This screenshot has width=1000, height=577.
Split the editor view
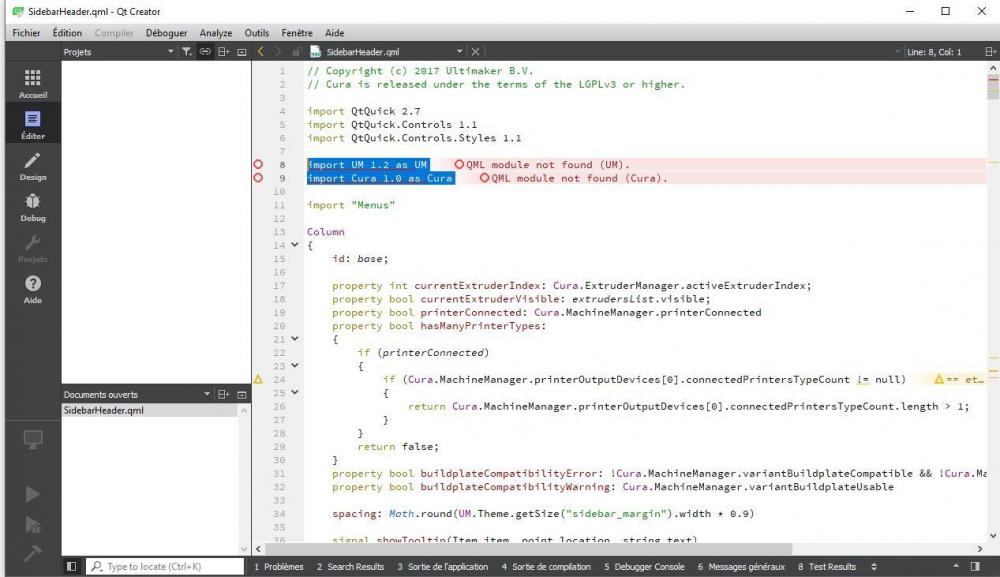pyautogui.click(x=990, y=52)
